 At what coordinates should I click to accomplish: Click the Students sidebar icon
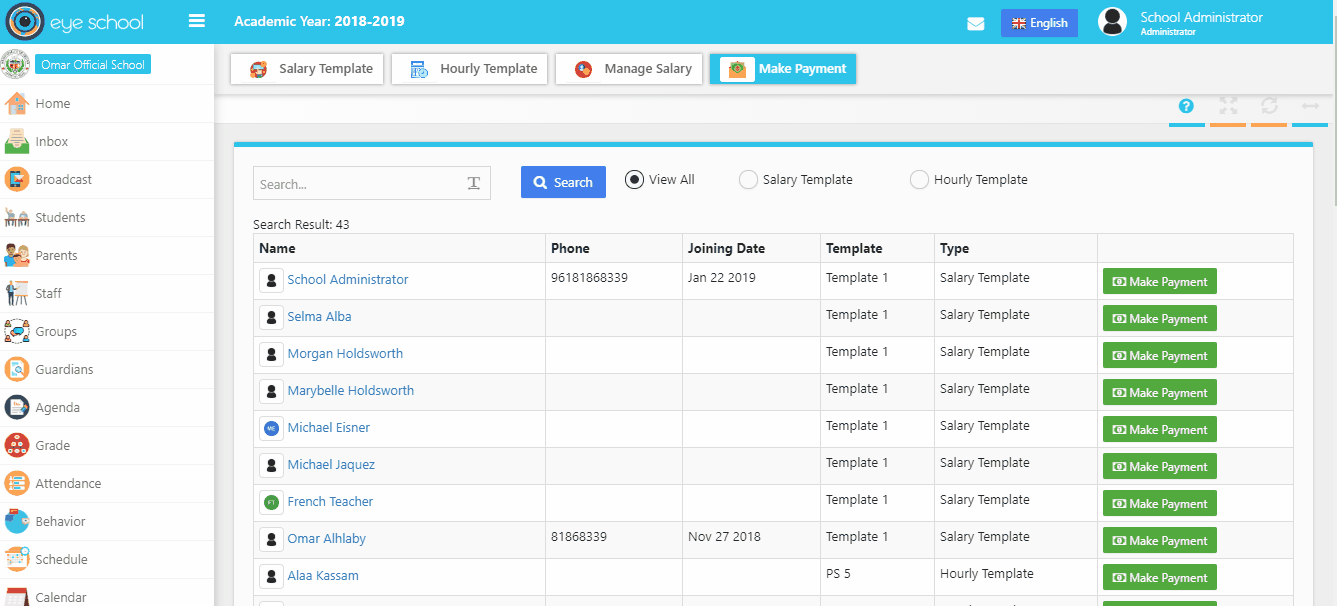pos(16,217)
